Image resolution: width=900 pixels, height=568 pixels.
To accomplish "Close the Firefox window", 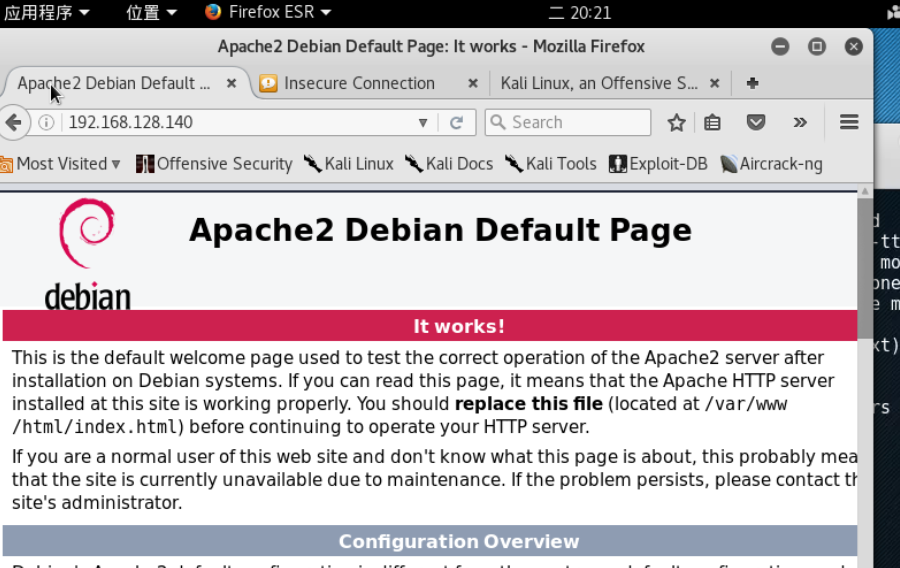I will tap(854, 46).
